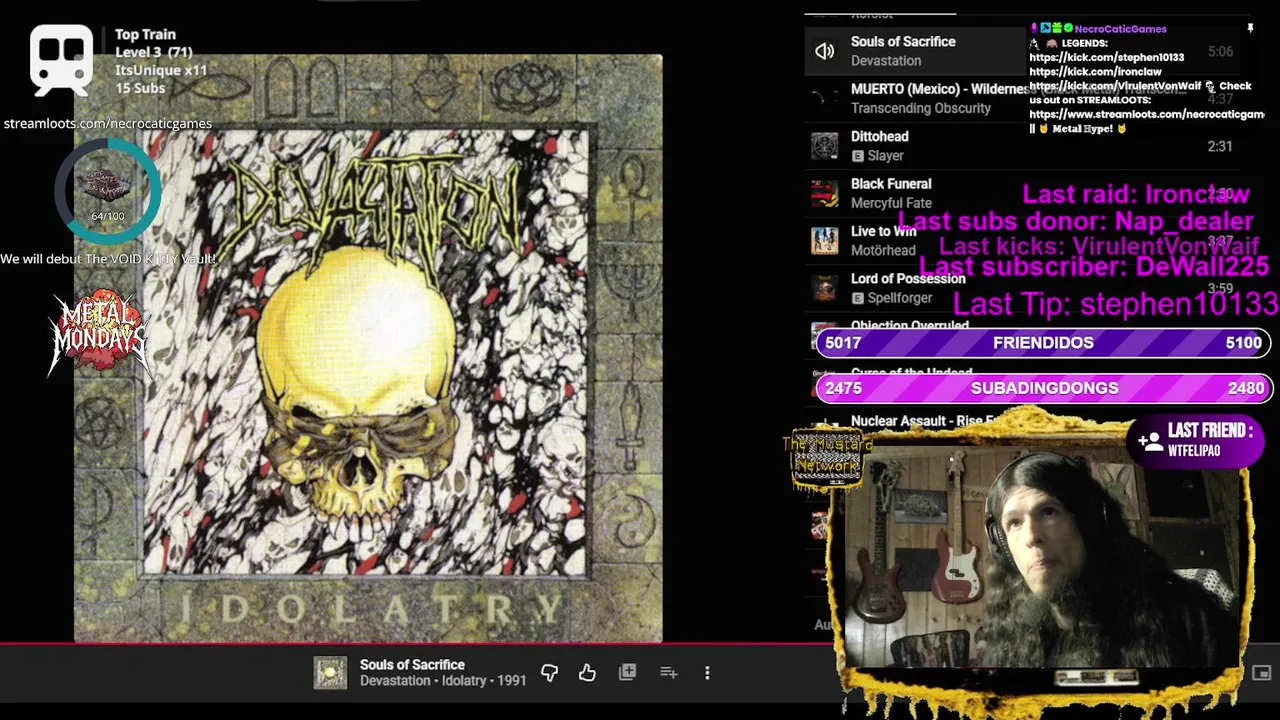Click the 2:31 duration of Dittohead
Screen dimensions: 1280x720
(1220, 146)
